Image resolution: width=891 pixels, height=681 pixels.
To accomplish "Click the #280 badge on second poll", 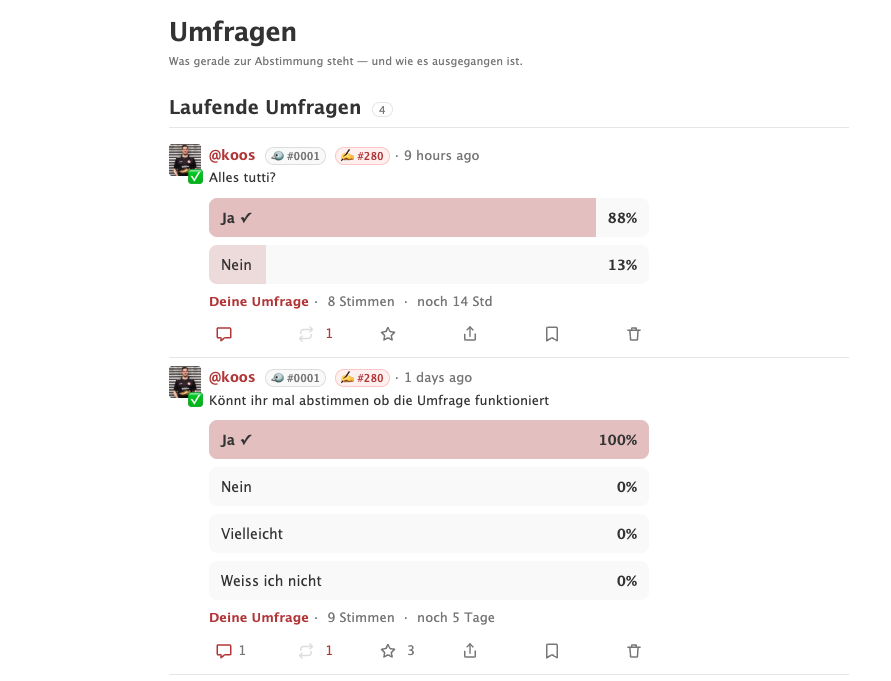I will (363, 378).
